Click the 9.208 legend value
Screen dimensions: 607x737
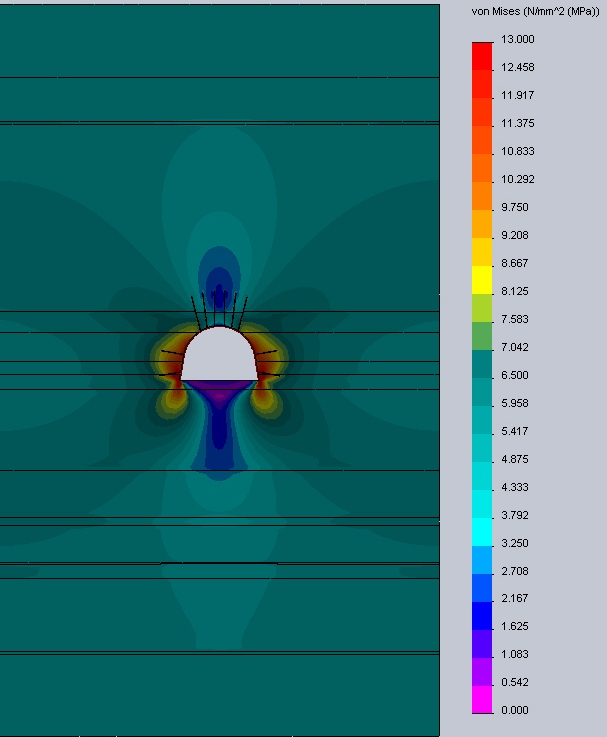click(x=515, y=235)
